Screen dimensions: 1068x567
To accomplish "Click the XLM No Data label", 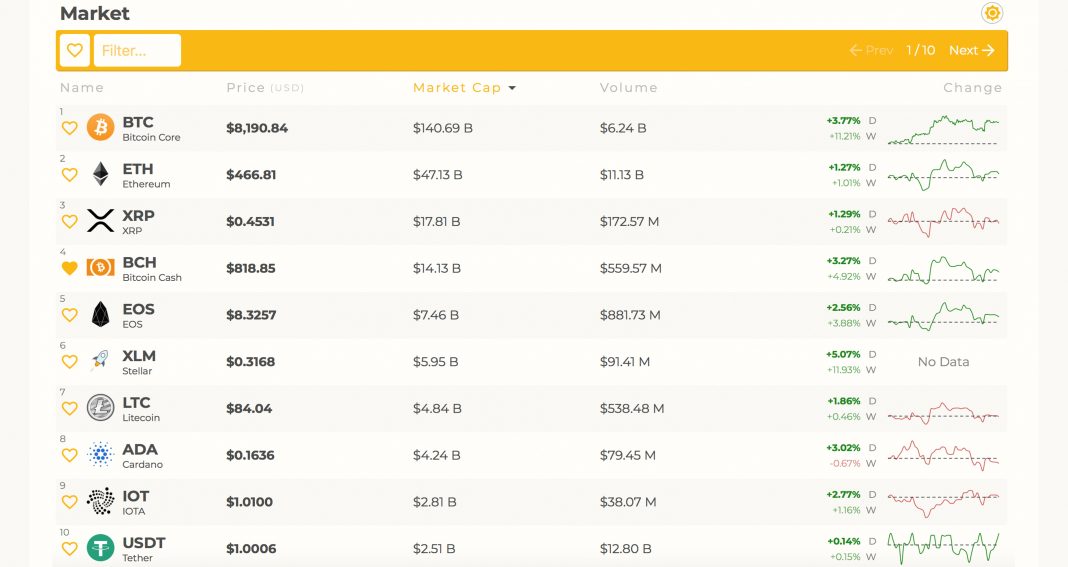I will (x=943, y=362).
